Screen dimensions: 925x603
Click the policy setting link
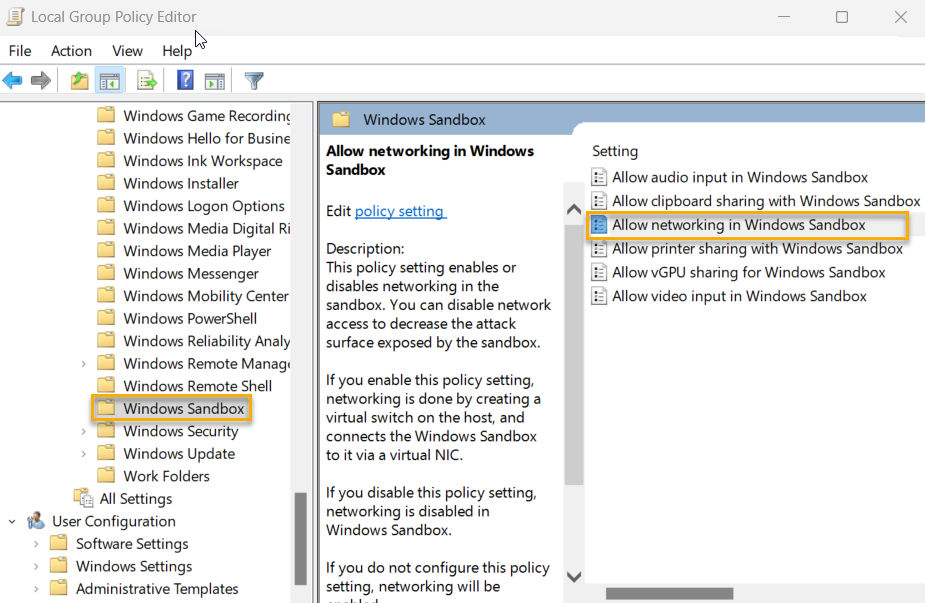coord(400,211)
